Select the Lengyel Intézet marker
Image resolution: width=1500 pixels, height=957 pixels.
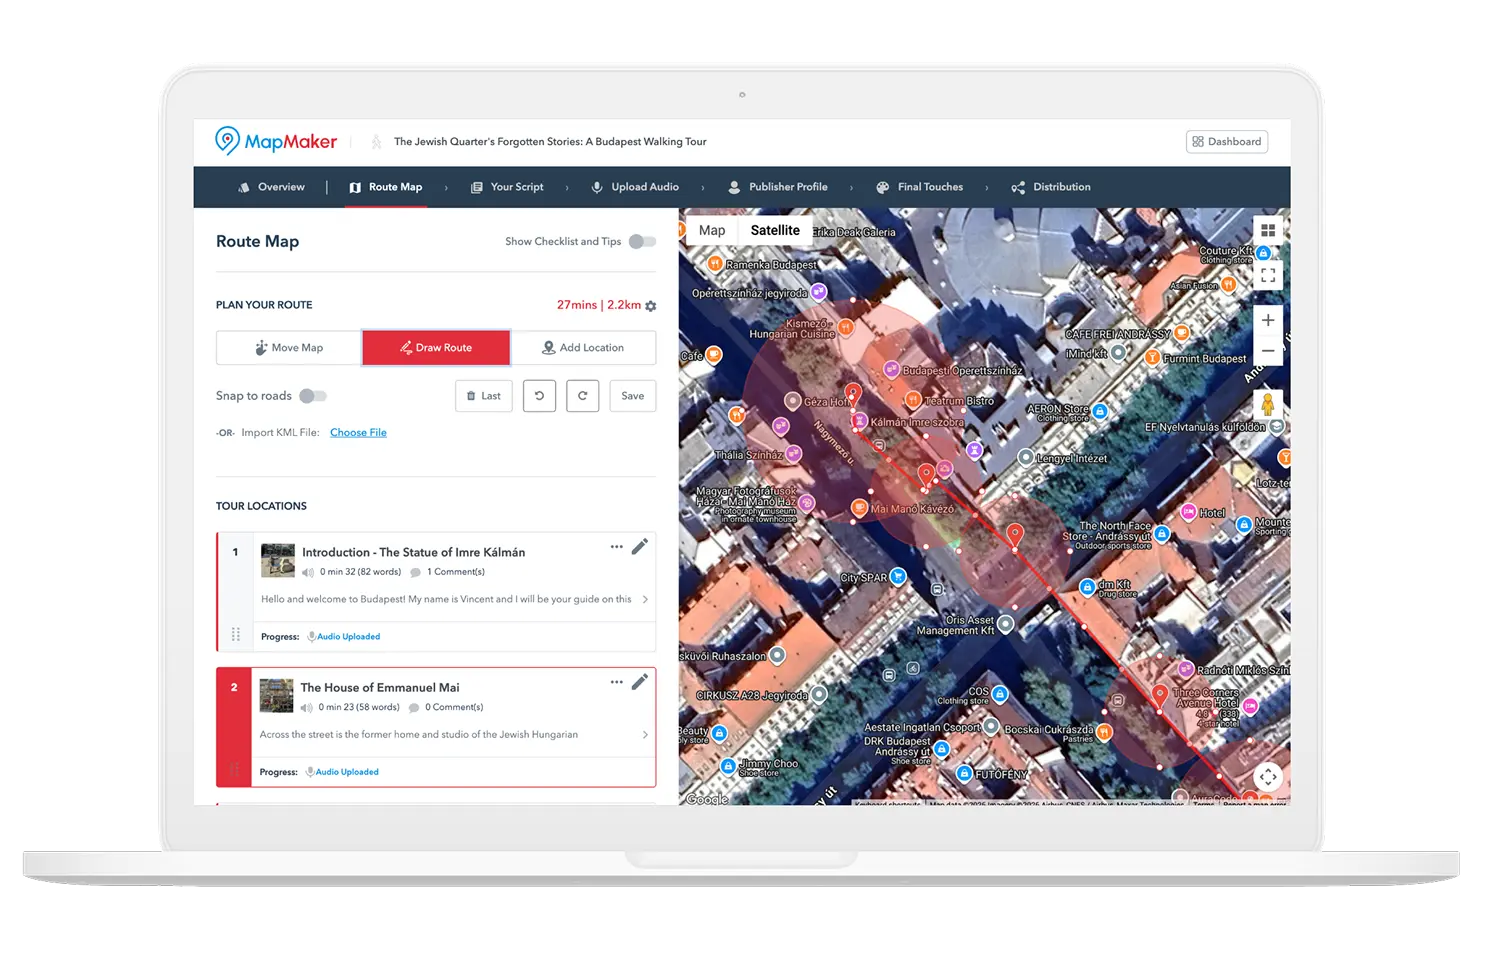click(1026, 457)
